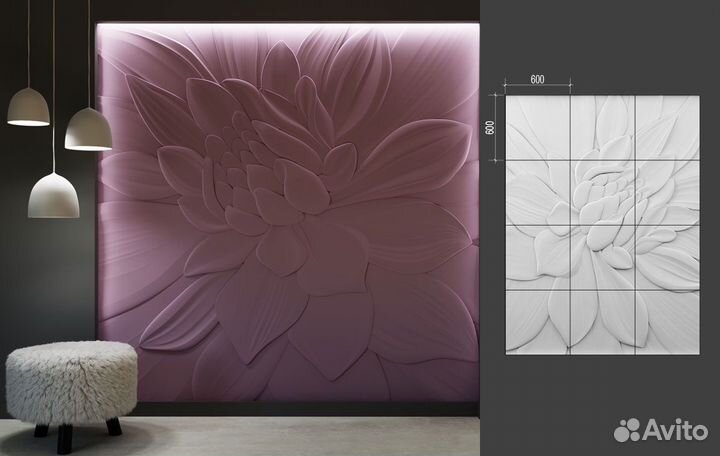Click the purple flower wall panel image

(288, 212)
